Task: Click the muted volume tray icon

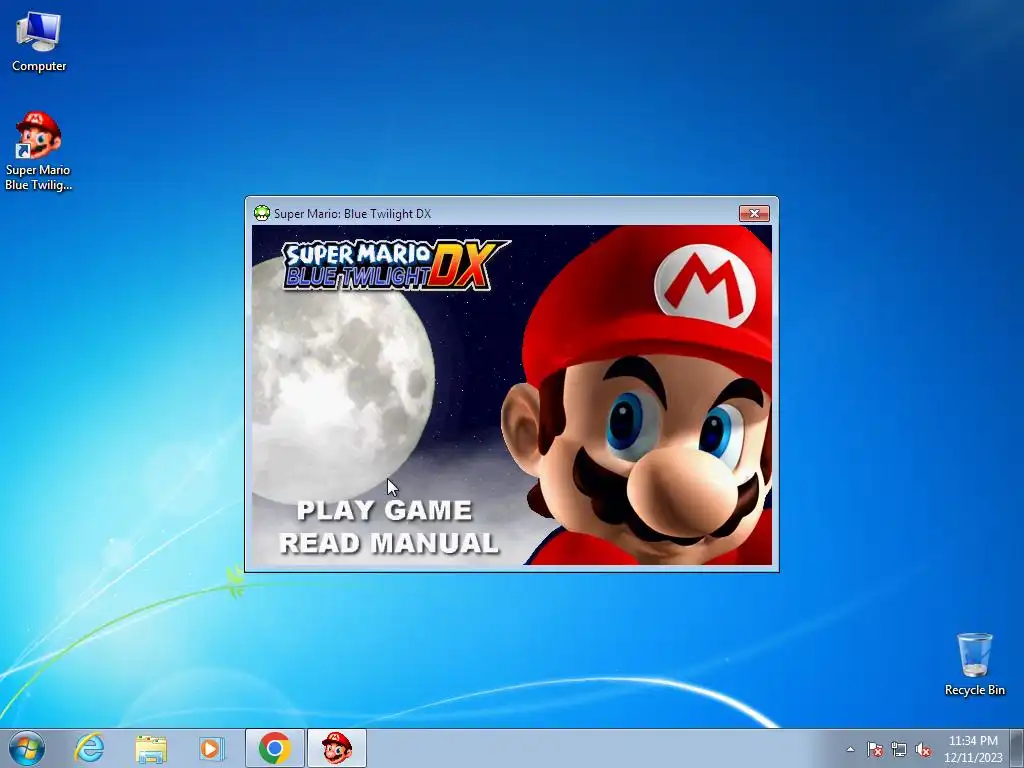Action: [x=923, y=749]
